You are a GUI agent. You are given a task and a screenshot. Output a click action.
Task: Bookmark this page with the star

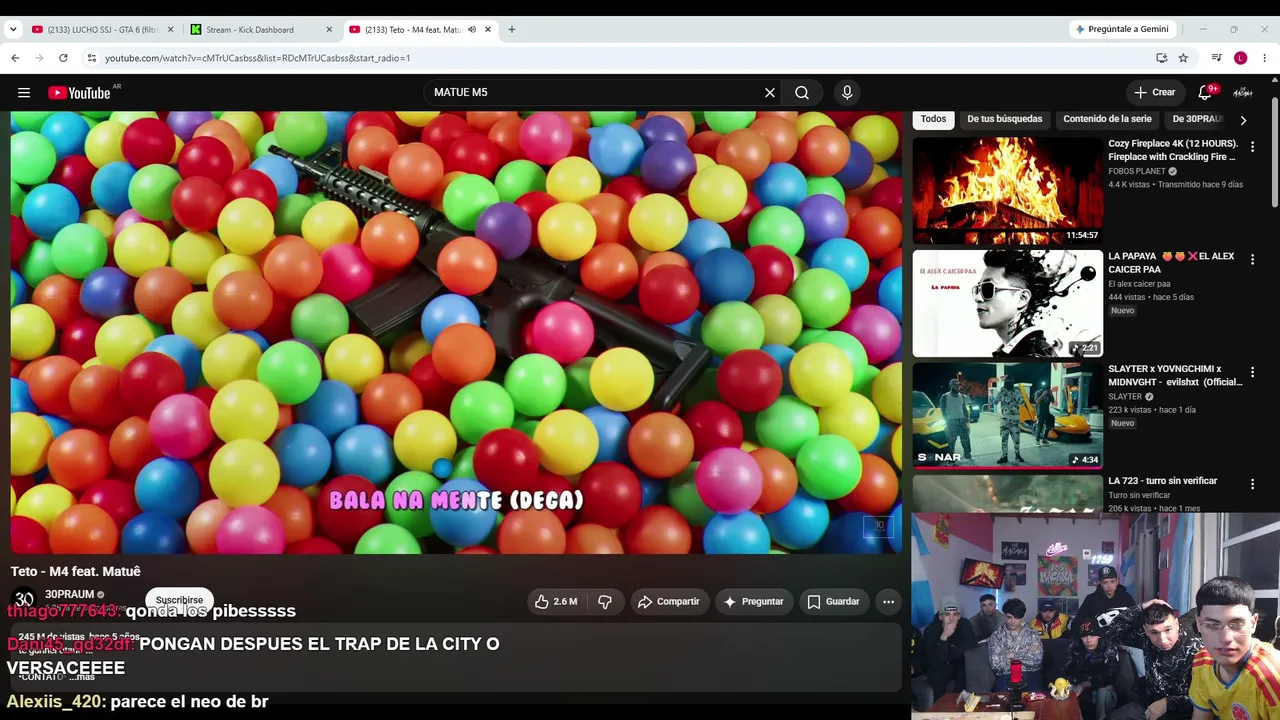pyautogui.click(x=1183, y=58)
